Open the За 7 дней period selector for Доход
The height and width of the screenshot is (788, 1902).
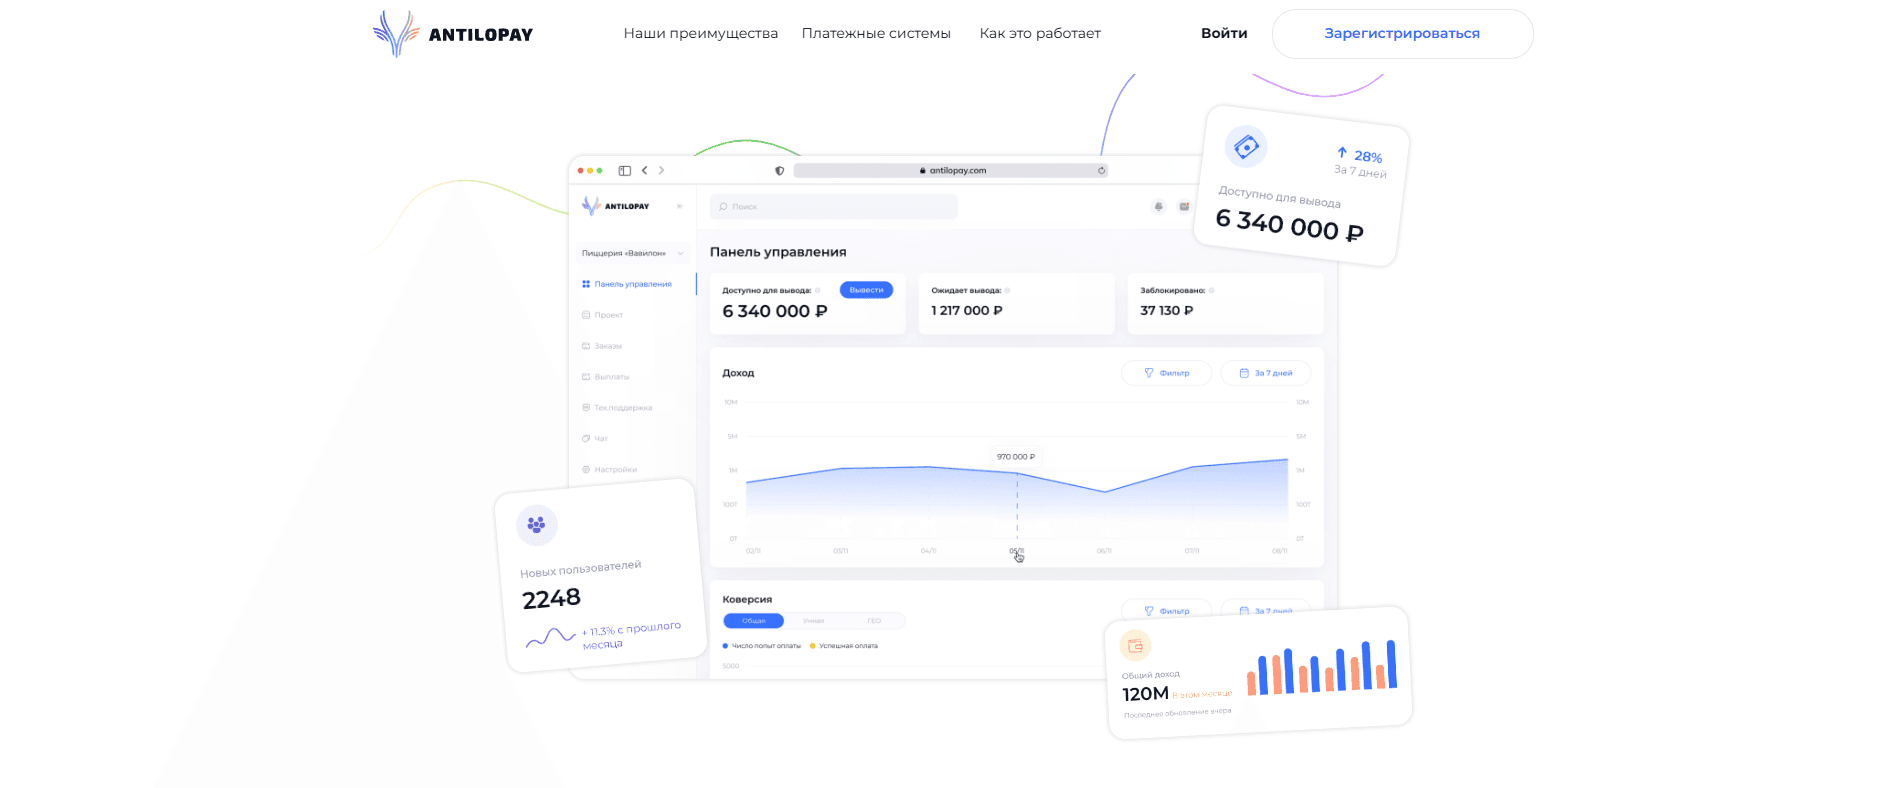pyautogui.click(x=1266, y=373)
